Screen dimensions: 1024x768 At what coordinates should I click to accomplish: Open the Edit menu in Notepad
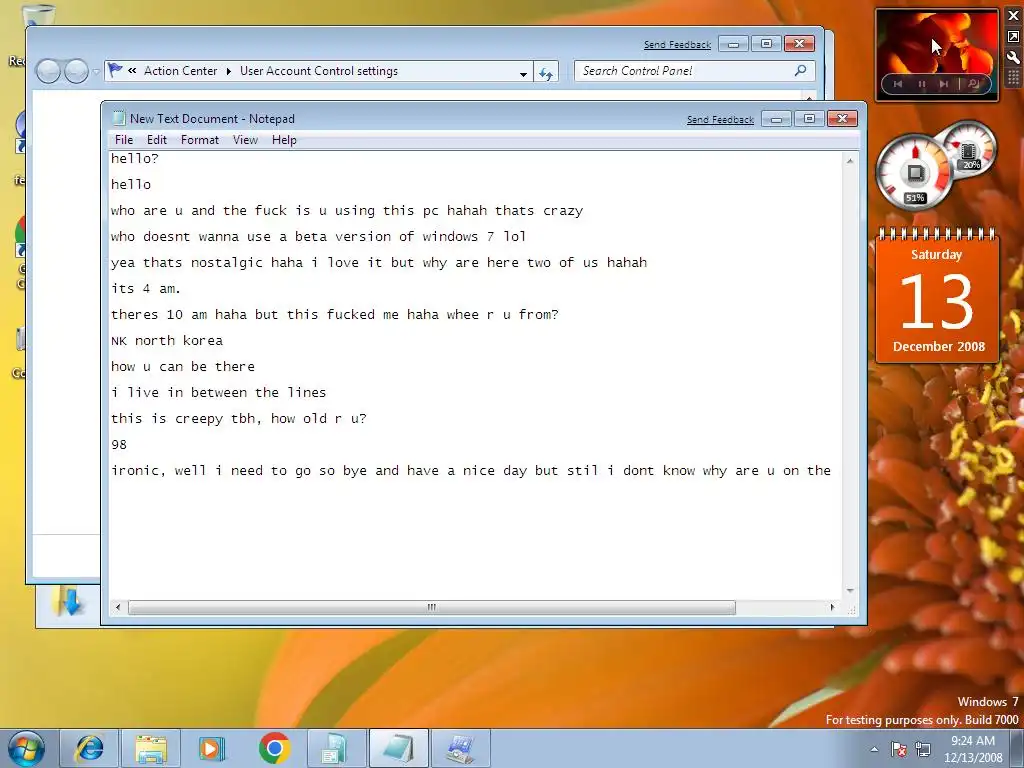point(157,140)
